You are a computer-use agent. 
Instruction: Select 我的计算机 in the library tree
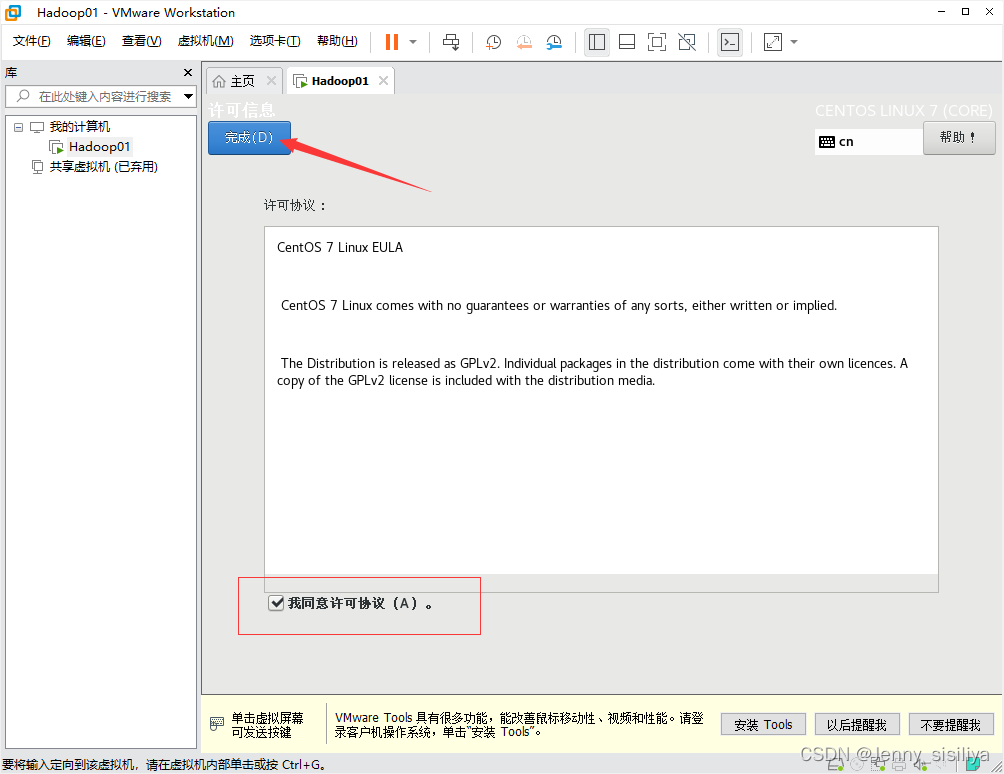(x=79, y=127)
